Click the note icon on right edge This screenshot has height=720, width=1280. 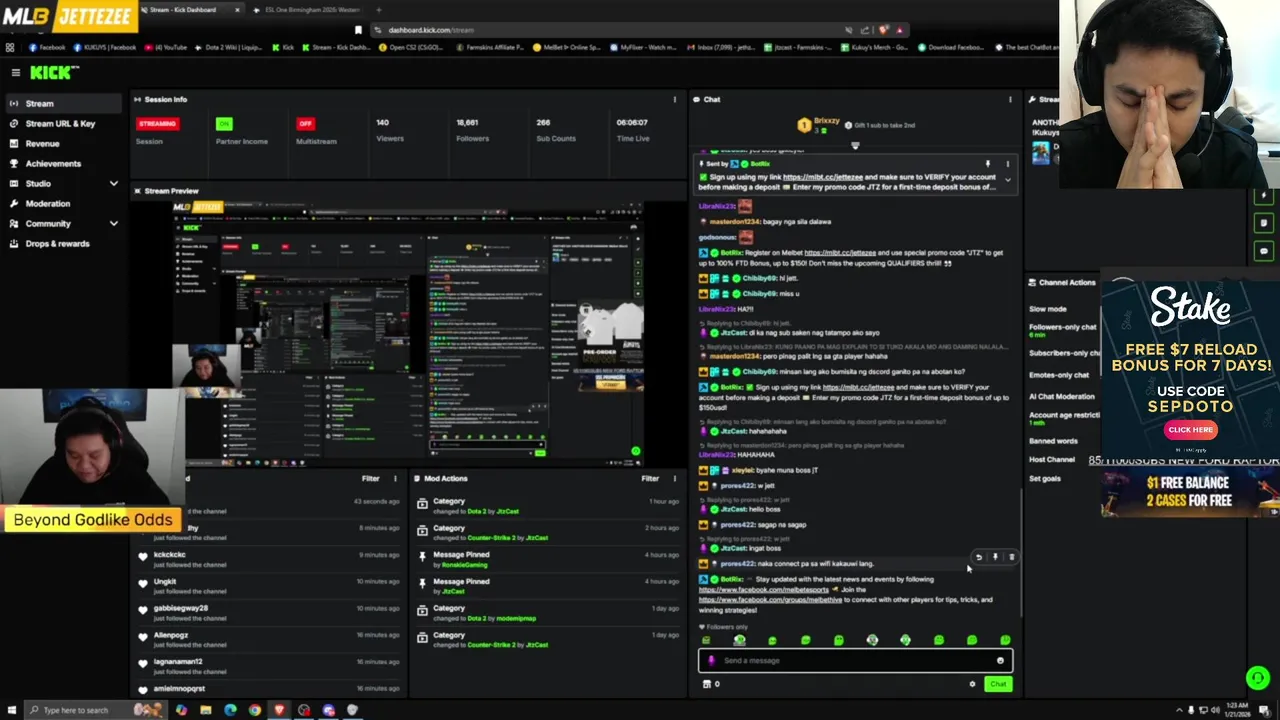(x=1264, y=223)
